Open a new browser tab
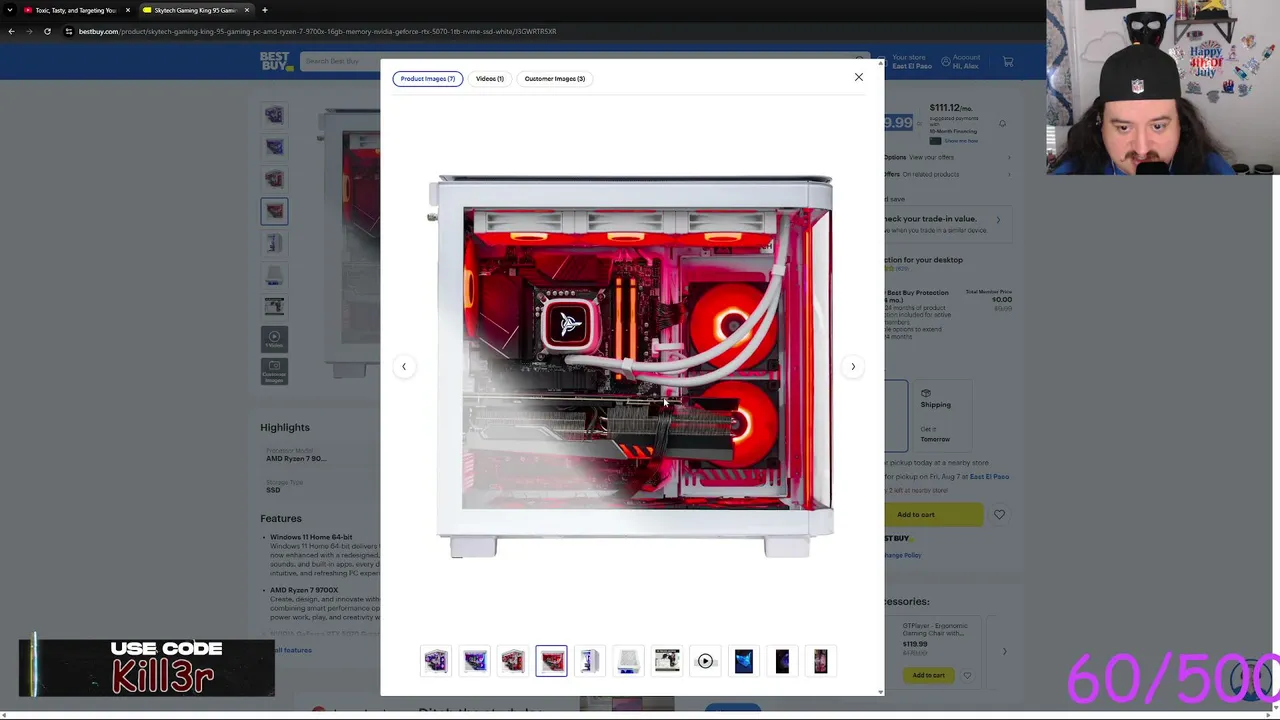 point(264,10)
